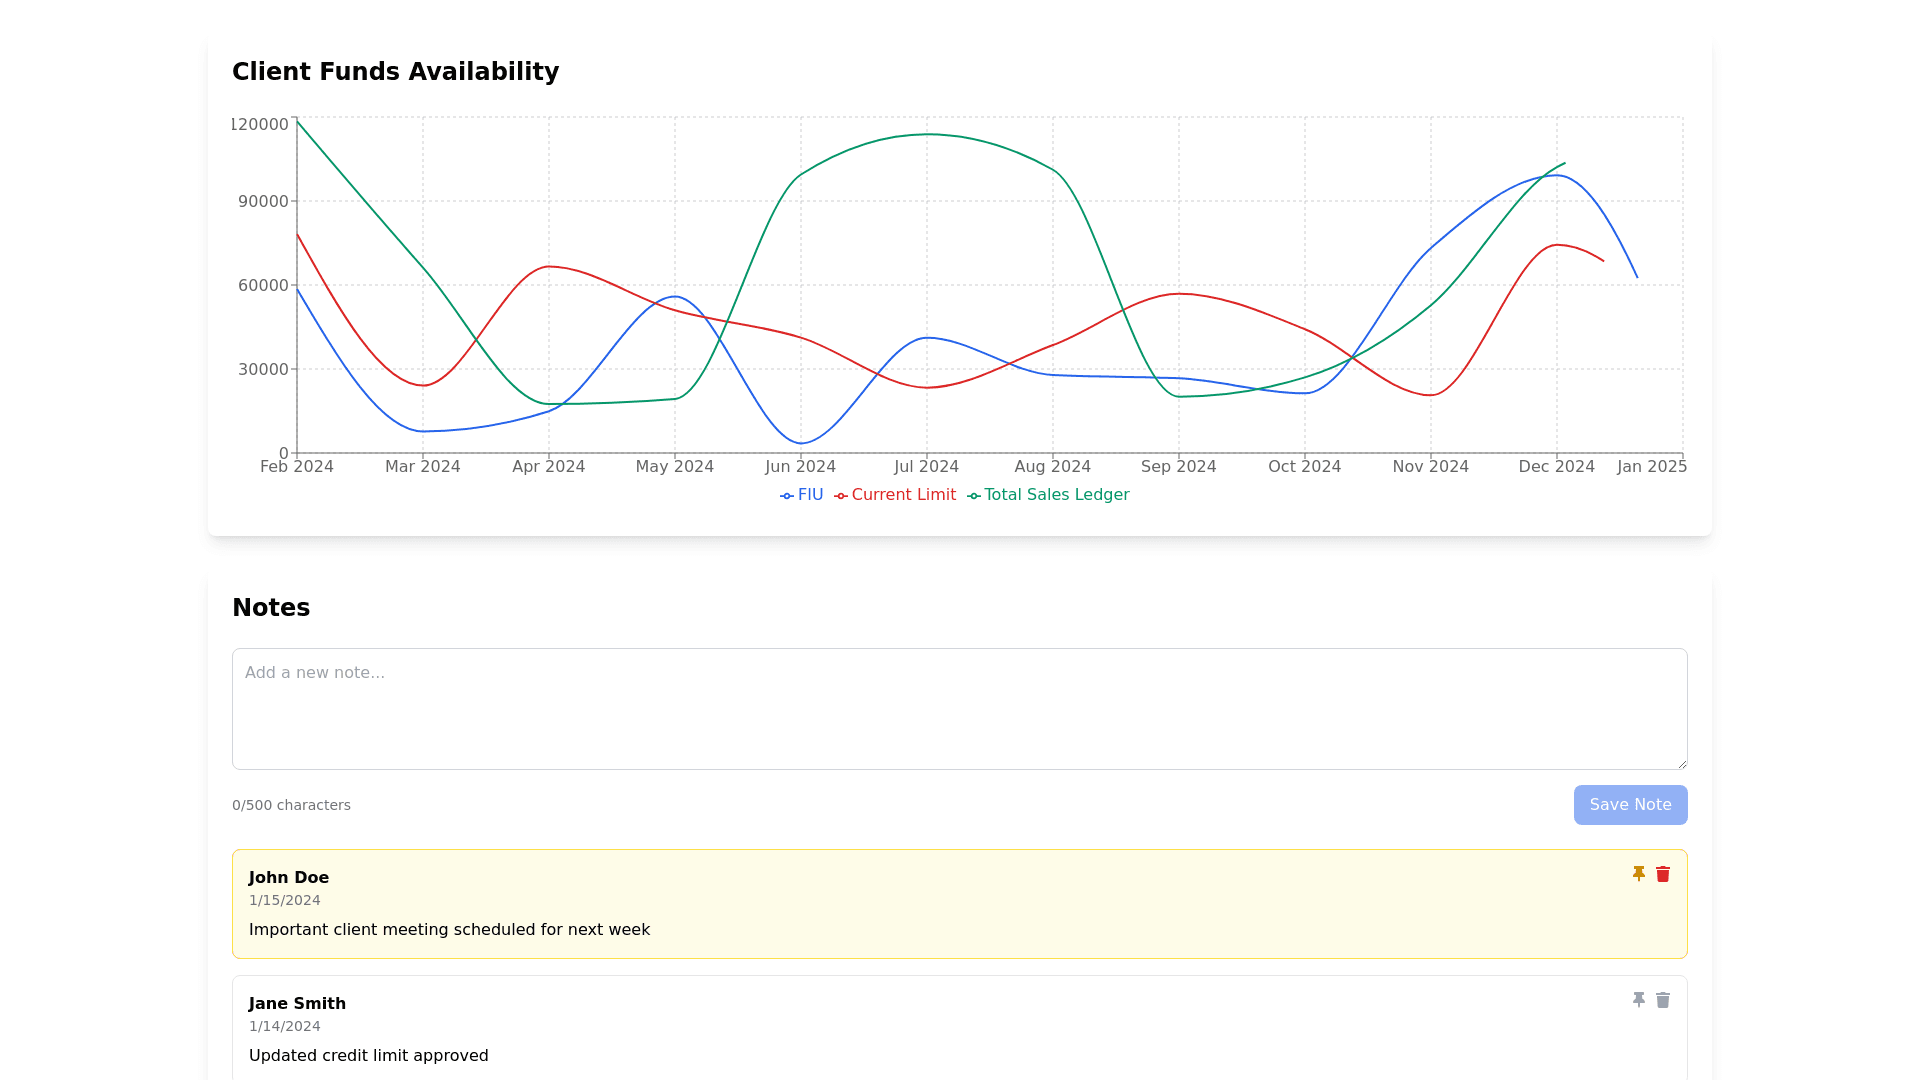
Task: Click the Notes section heading
Action: point(271,608)
